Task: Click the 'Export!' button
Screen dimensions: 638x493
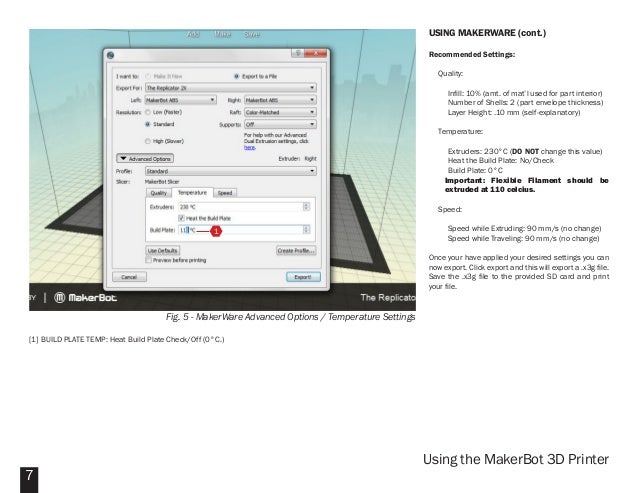Action: coord(303,277)
